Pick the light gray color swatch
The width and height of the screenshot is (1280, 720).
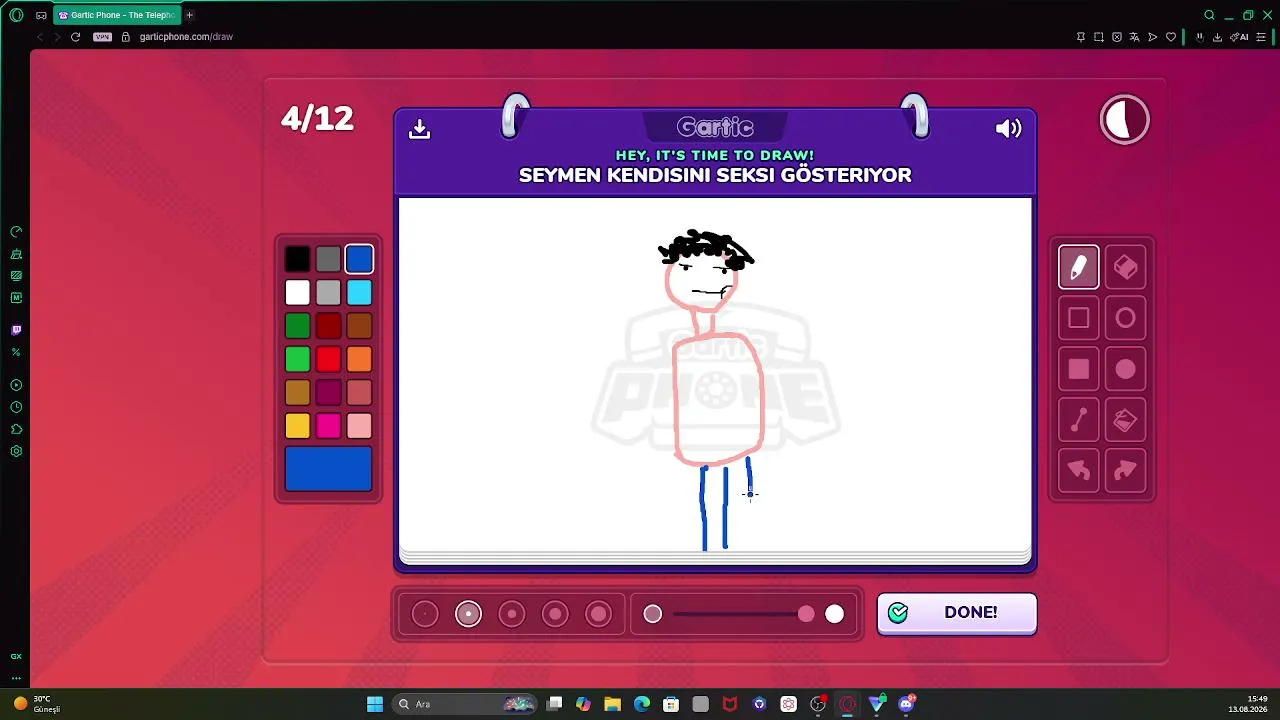point(328,292)
